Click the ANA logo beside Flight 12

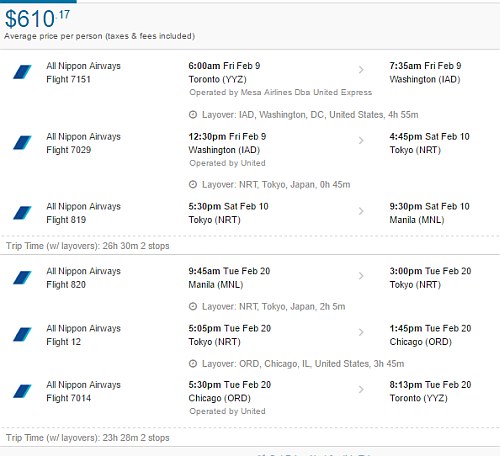click(22, 335)
